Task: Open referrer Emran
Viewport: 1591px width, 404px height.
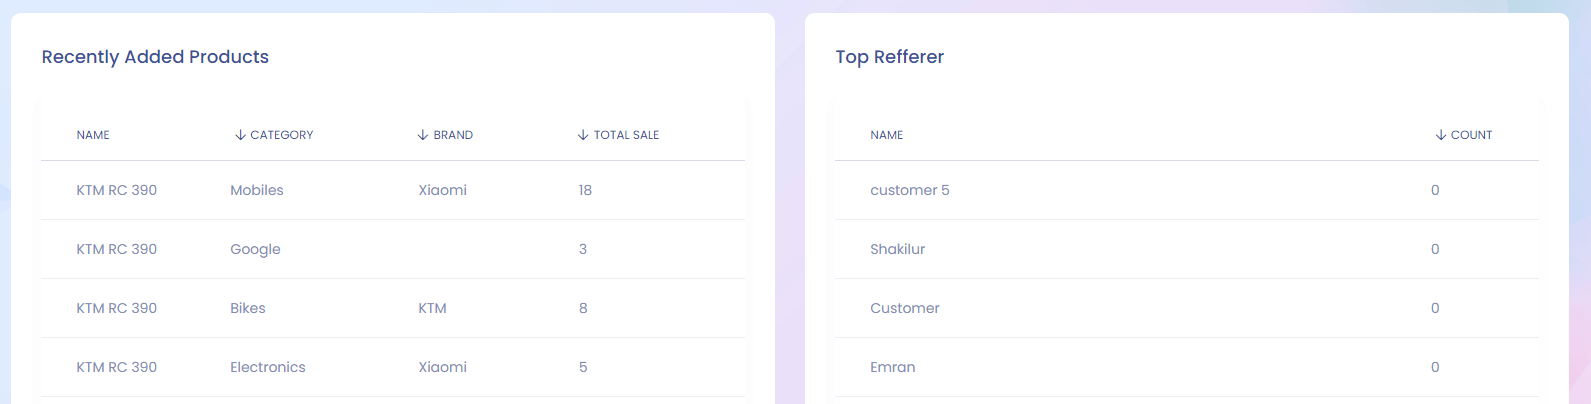Action: [x=892, y=367]
